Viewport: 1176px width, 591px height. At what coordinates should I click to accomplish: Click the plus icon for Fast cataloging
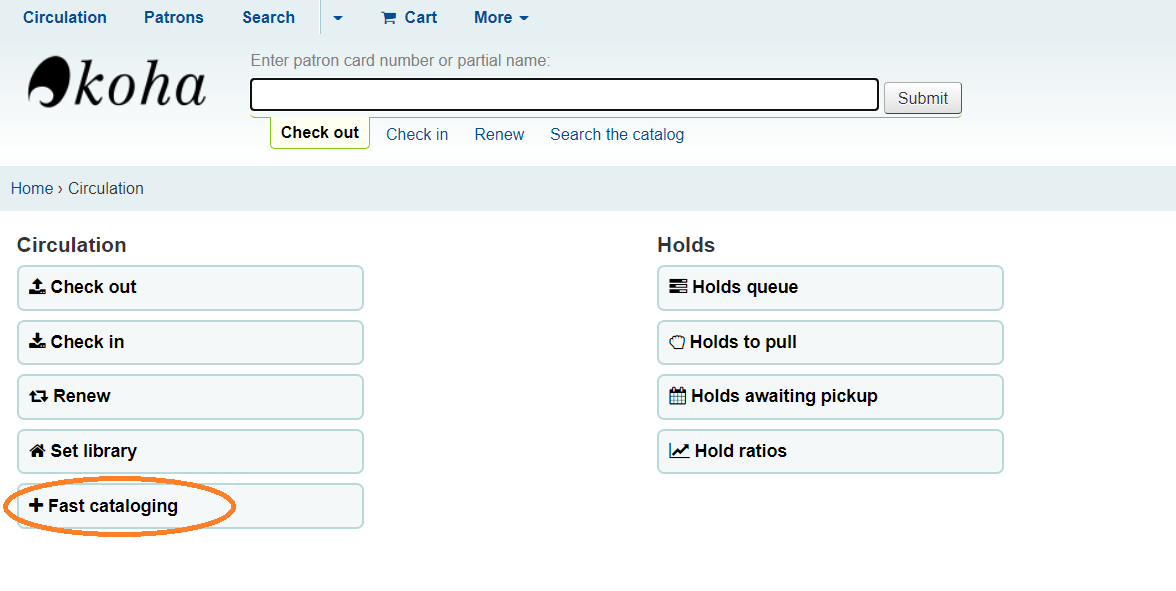pyautogui.click(x=35, y=505)
